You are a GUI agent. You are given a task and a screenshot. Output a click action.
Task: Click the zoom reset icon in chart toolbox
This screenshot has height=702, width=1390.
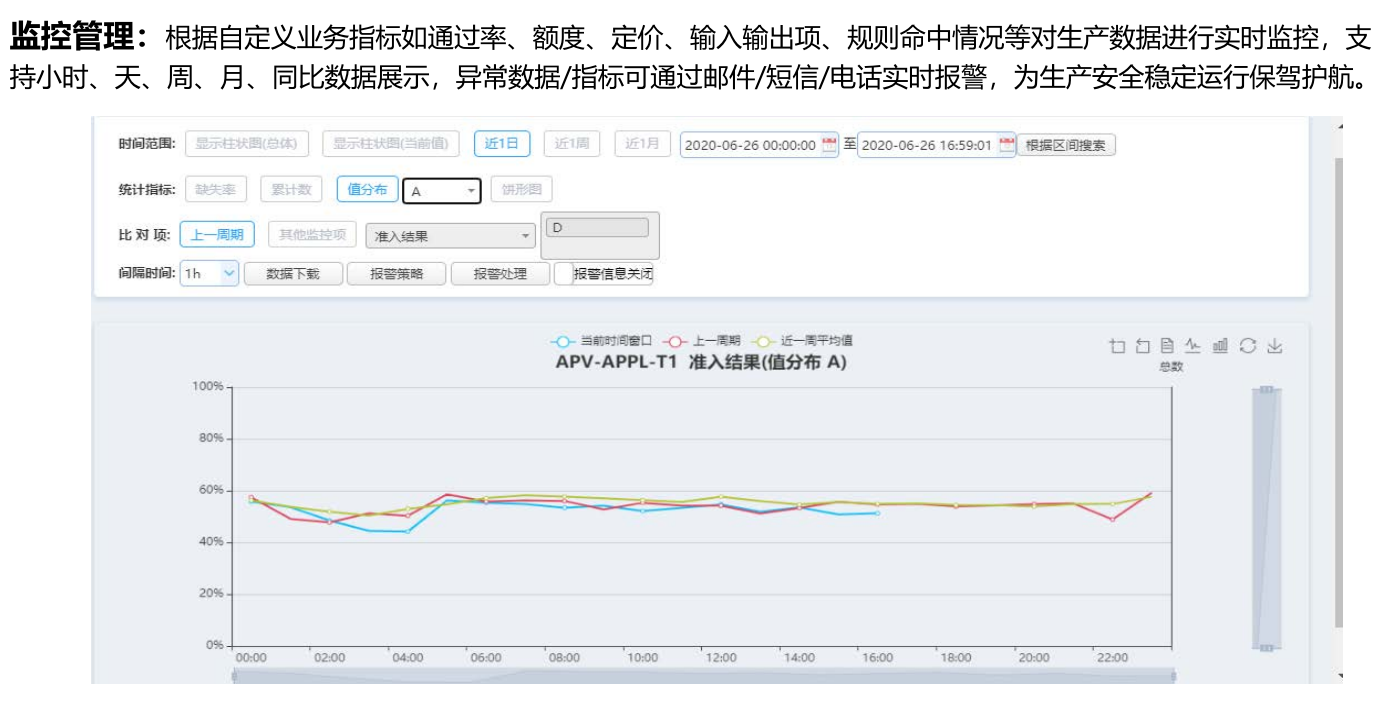coord(1143,346)
